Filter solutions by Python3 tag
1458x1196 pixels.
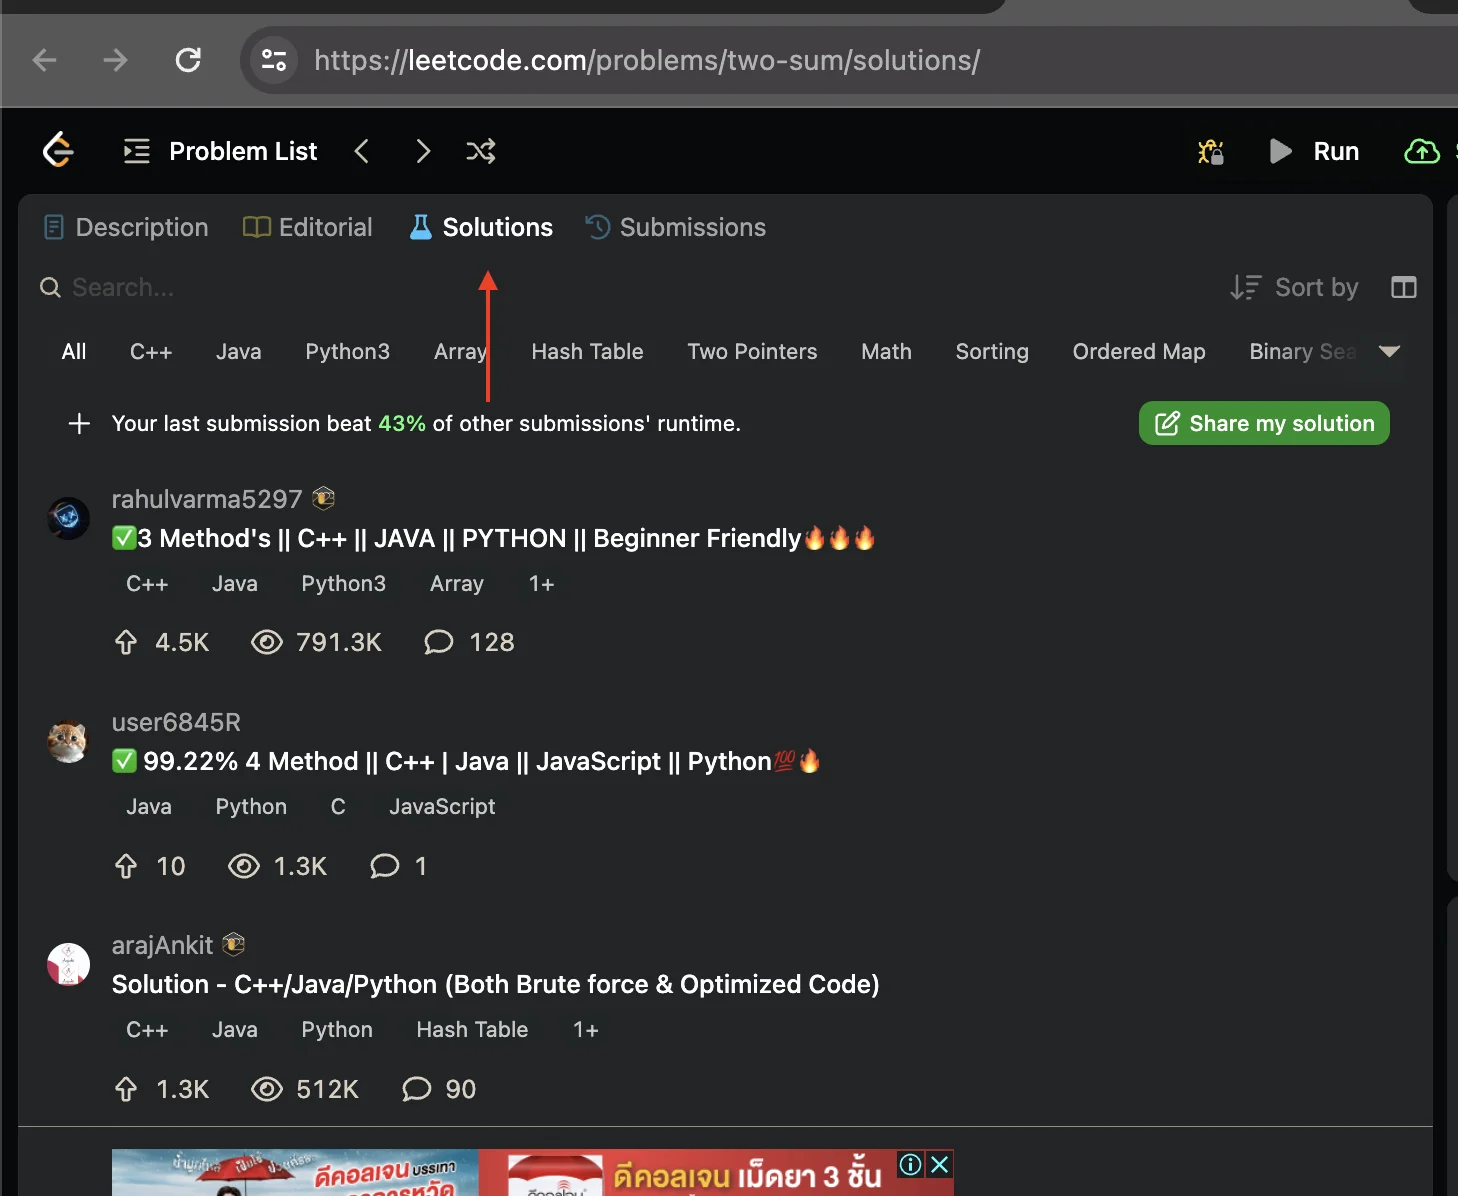coord(348,352)
